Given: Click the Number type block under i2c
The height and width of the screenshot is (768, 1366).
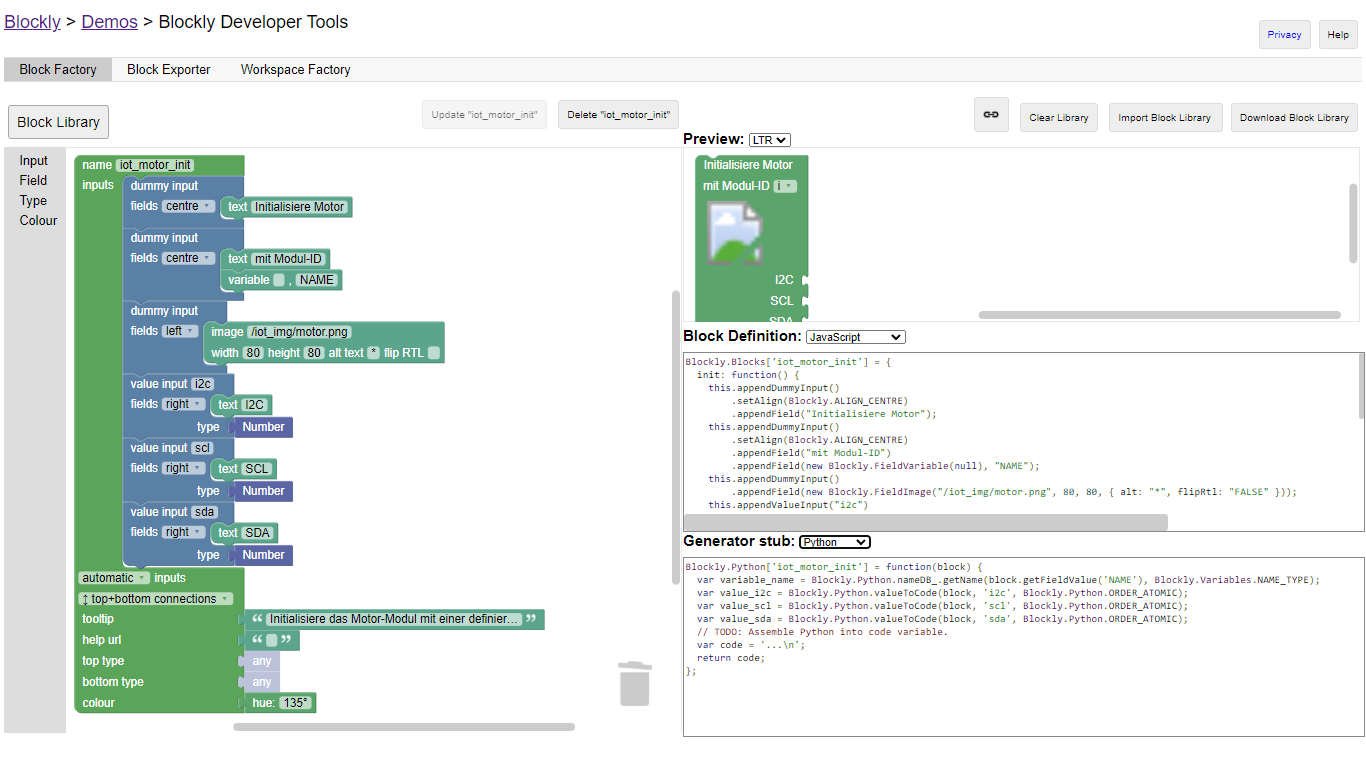Looking at the screenshot, I should click(x=263, y=427).
